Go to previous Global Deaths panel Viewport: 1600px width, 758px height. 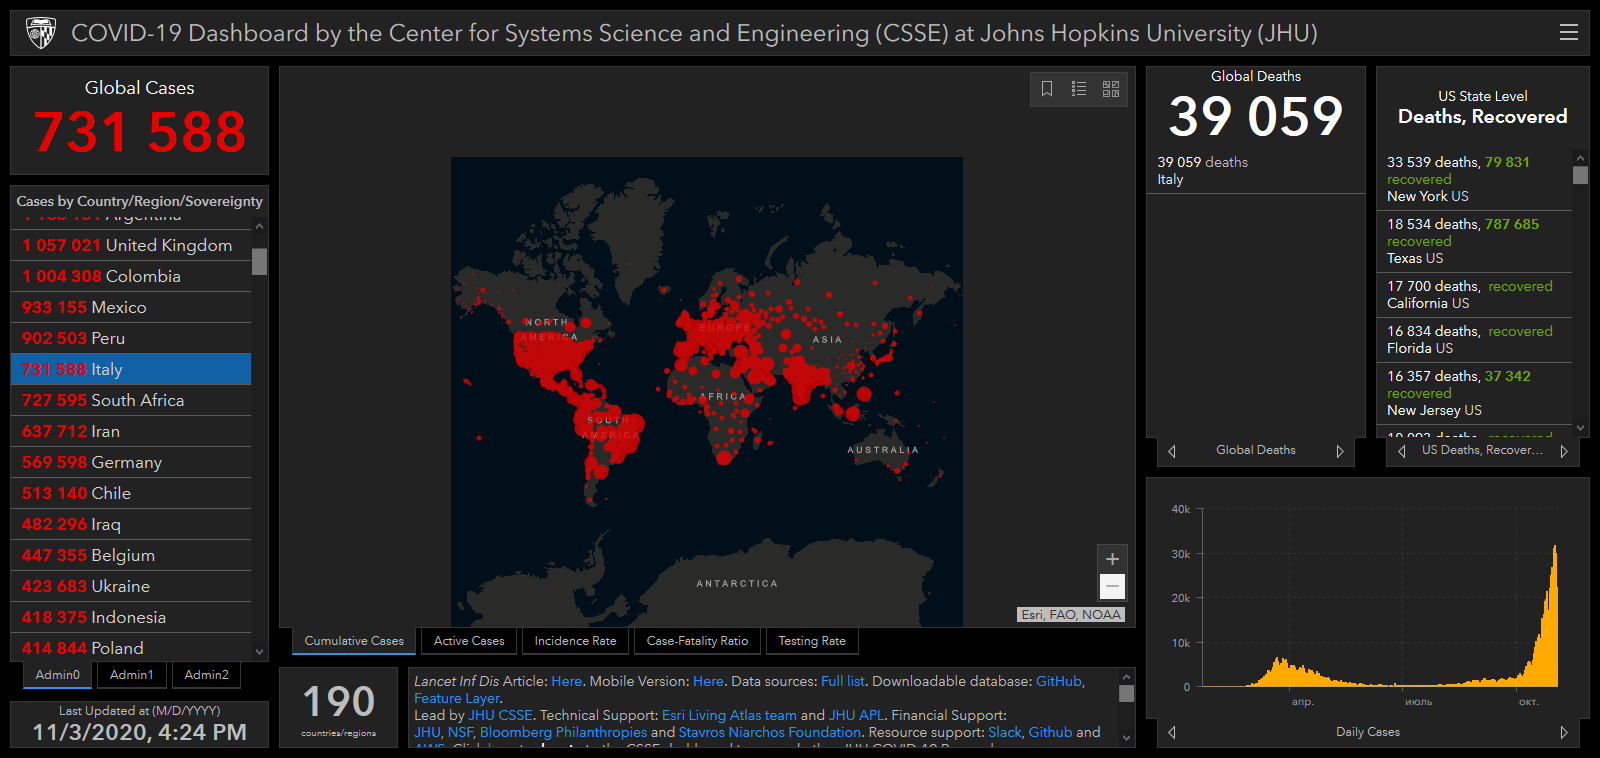(1172, 451)
